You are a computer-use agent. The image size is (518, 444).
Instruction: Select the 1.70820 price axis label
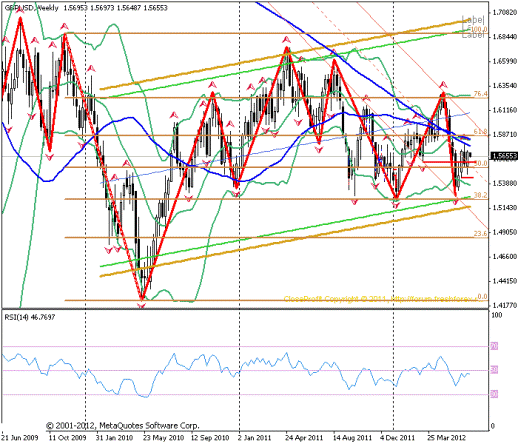(505, 12)
